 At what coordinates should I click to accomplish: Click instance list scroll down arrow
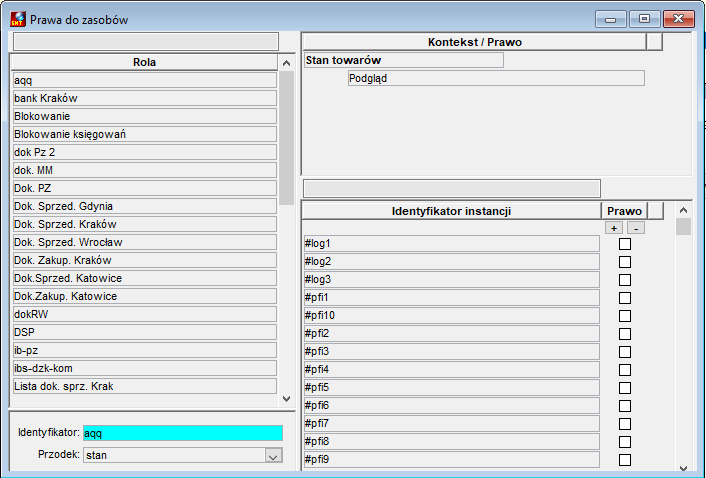pyautogui.click(x=683, y=468)
